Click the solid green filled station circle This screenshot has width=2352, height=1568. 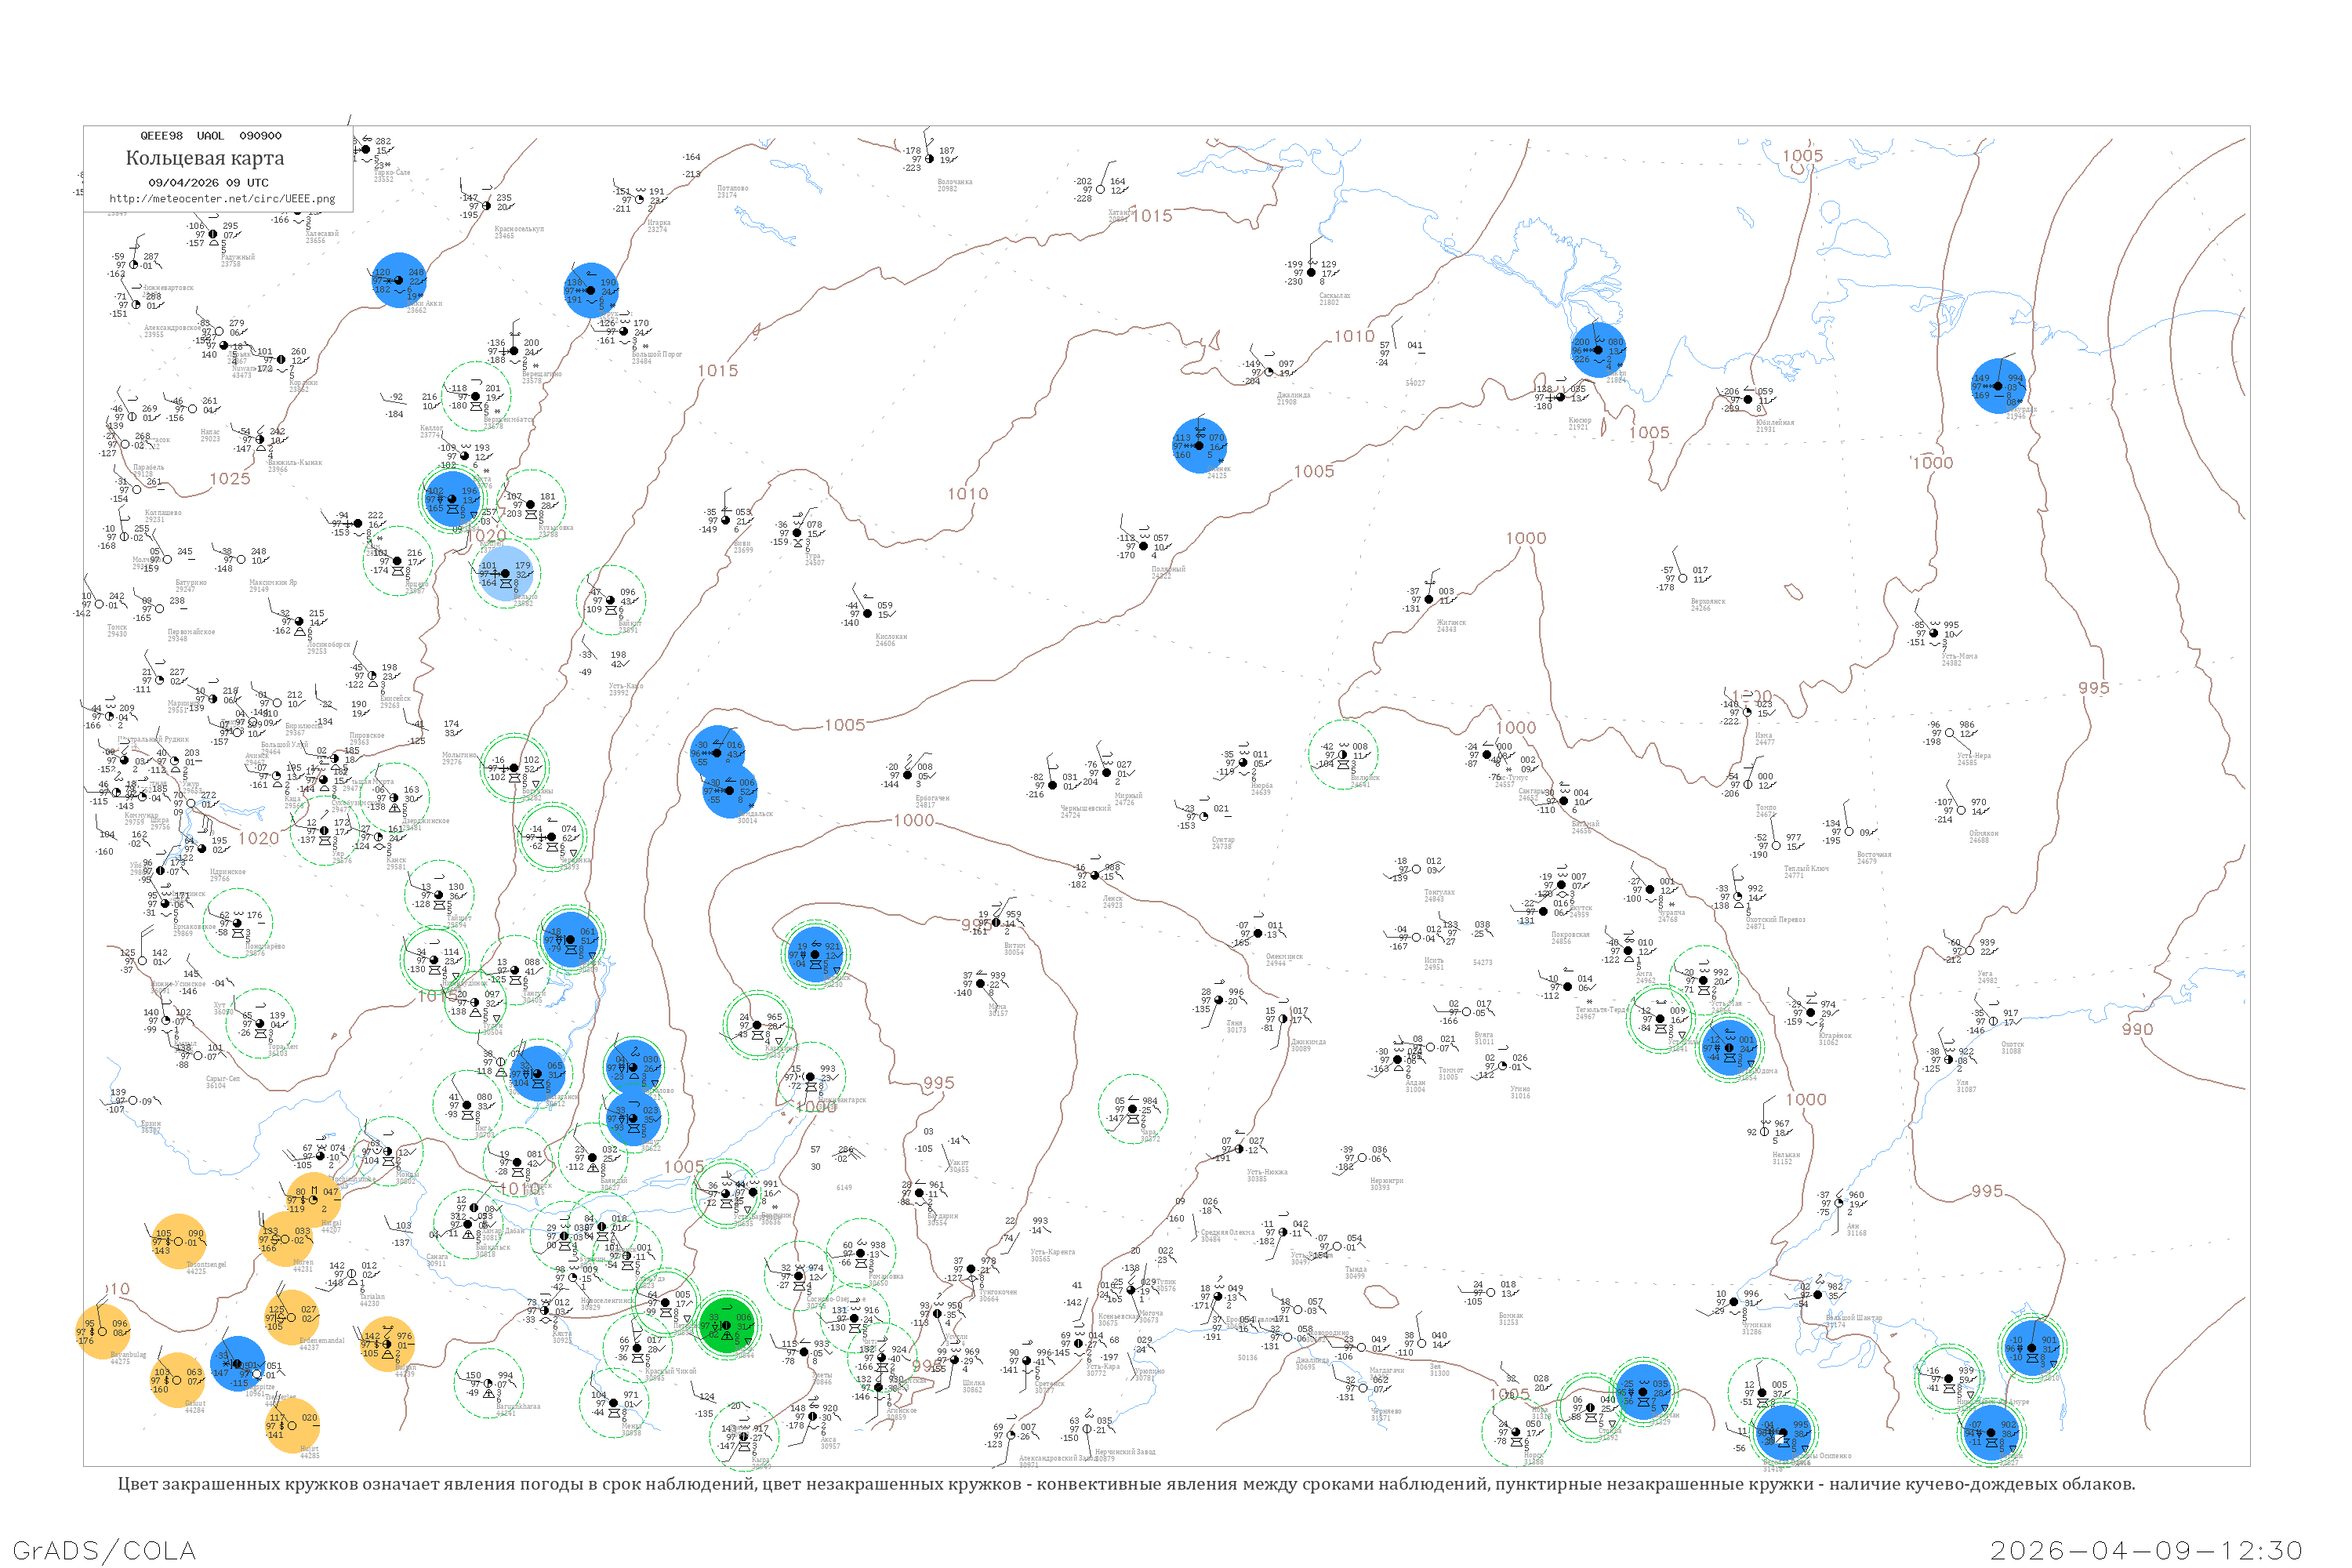click(727, 1326)
